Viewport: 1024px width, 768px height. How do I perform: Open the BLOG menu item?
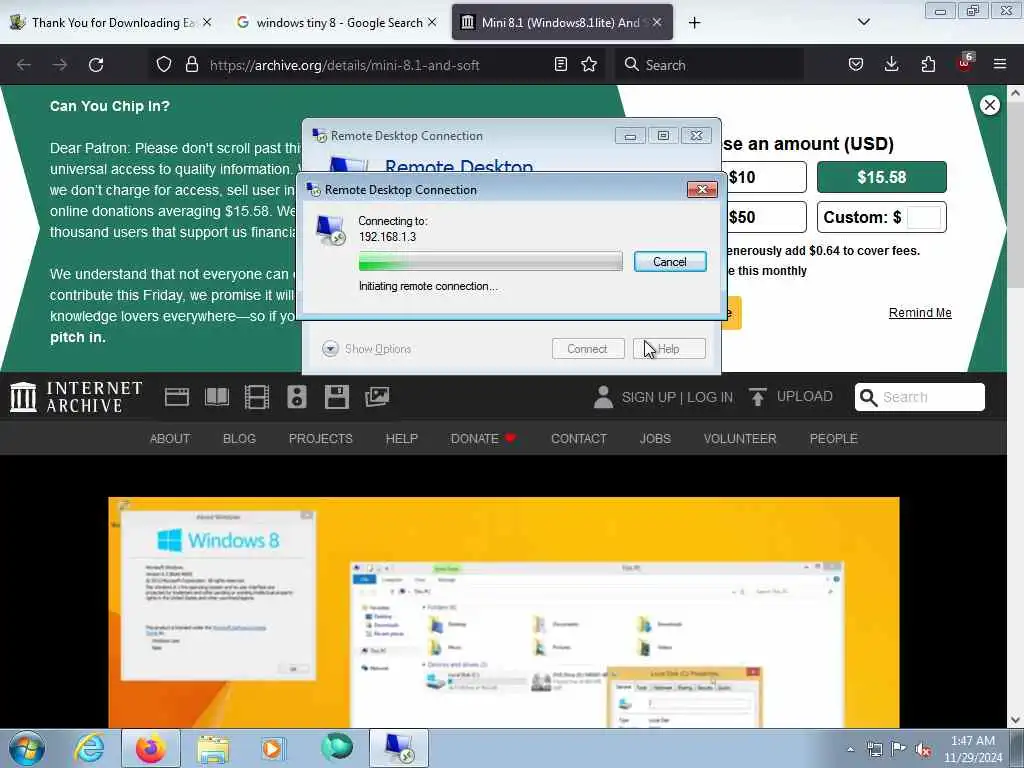(x=239, y=439)
